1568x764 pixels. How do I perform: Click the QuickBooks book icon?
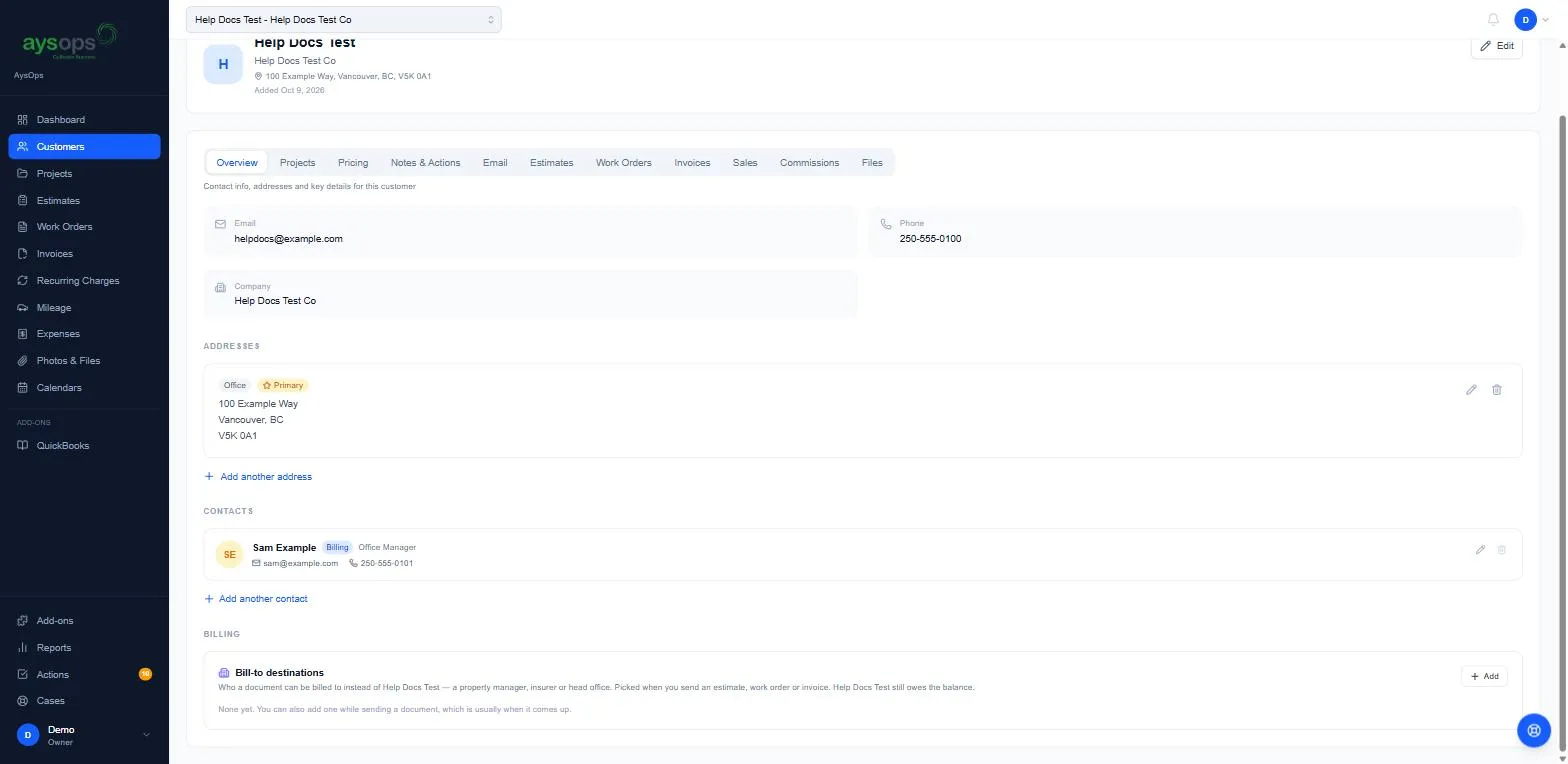click(23, 446)
